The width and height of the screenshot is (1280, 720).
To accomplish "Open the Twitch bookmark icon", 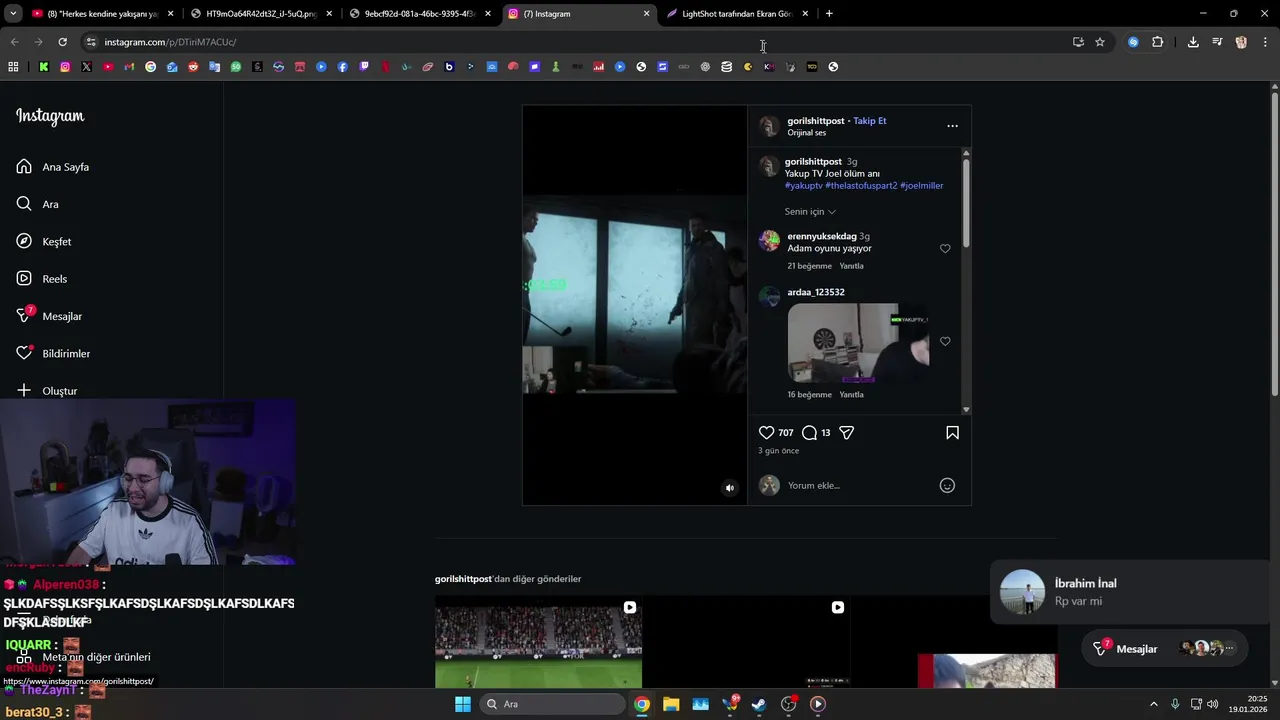I will pyautogui.click(x=364, y=67).
